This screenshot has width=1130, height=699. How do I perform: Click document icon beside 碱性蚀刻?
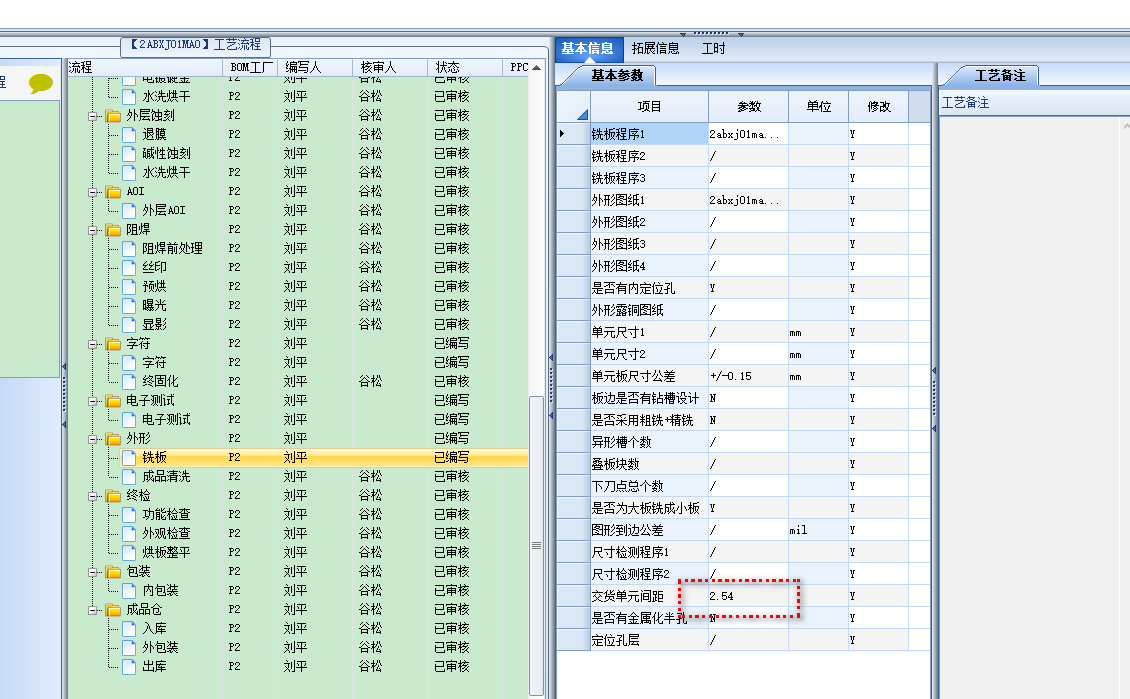click(129, 153)
